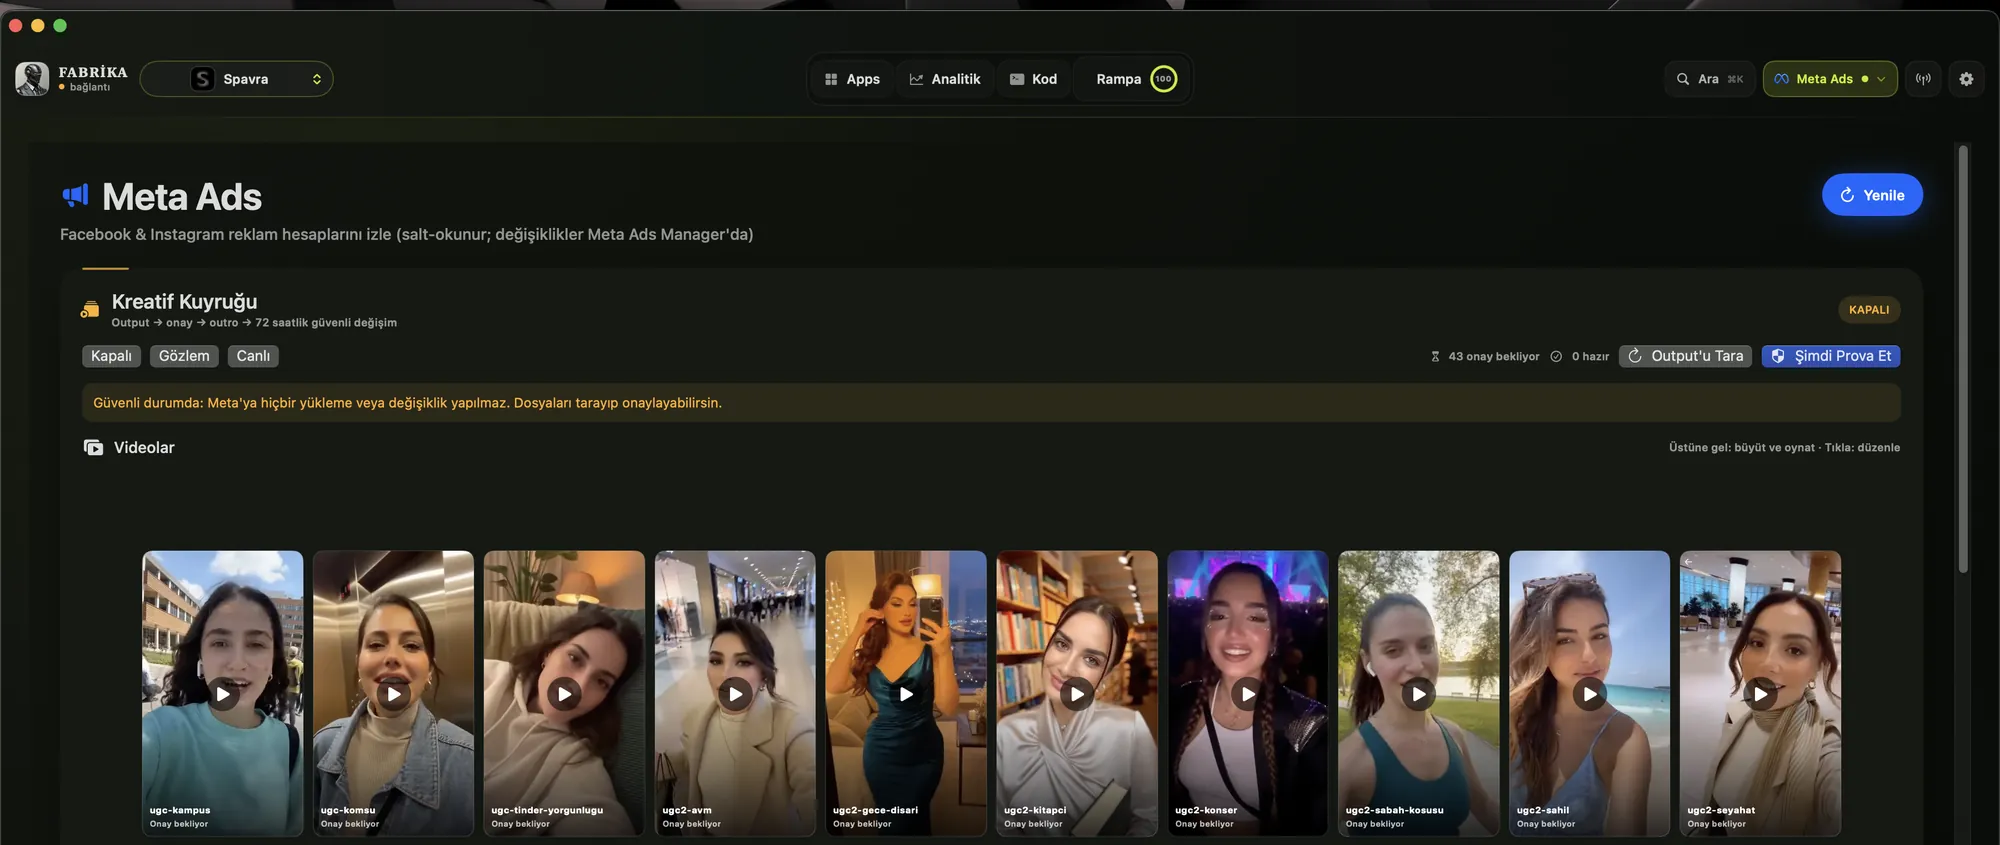Viewport: 2000px width, 845px height.
Task: Click the Fabrika profile avatar
Action: pos(32,79)
